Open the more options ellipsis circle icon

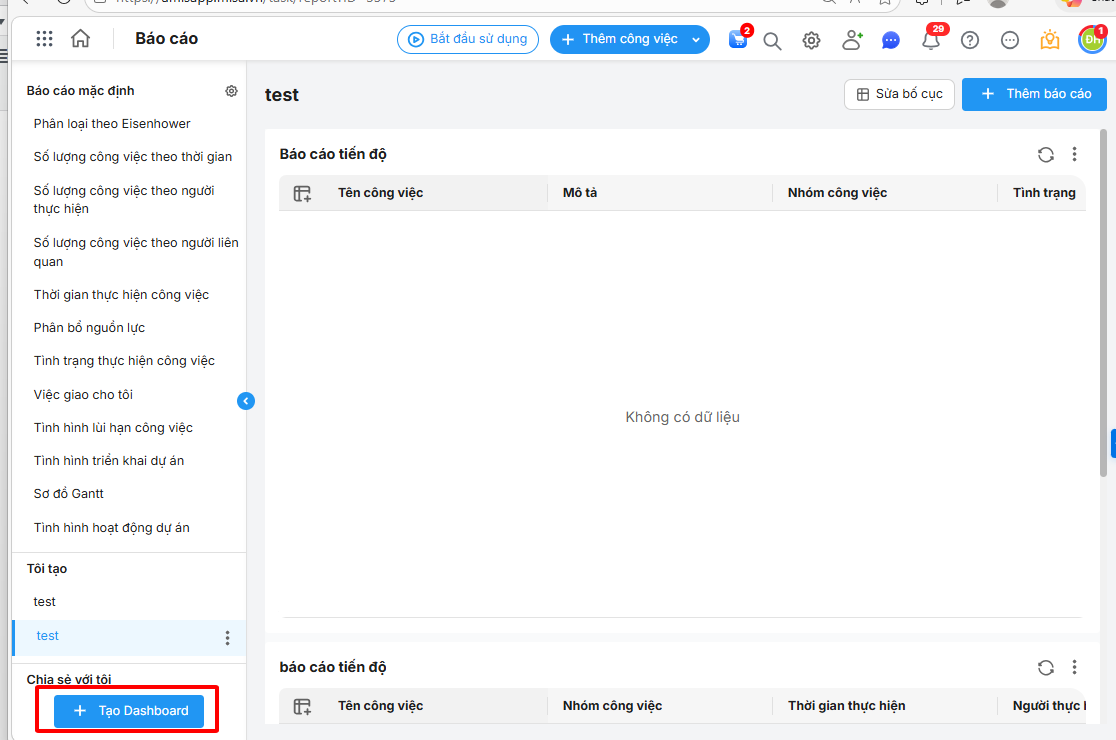click(x=1010, y=41)
